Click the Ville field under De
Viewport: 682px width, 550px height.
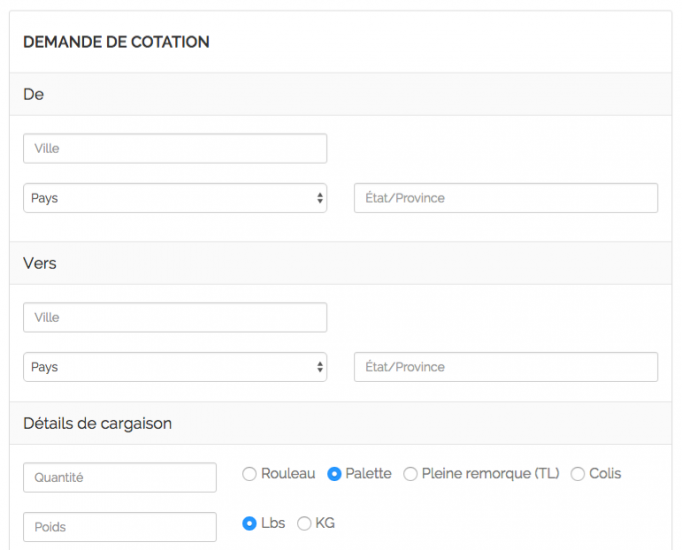pos(174,148)
